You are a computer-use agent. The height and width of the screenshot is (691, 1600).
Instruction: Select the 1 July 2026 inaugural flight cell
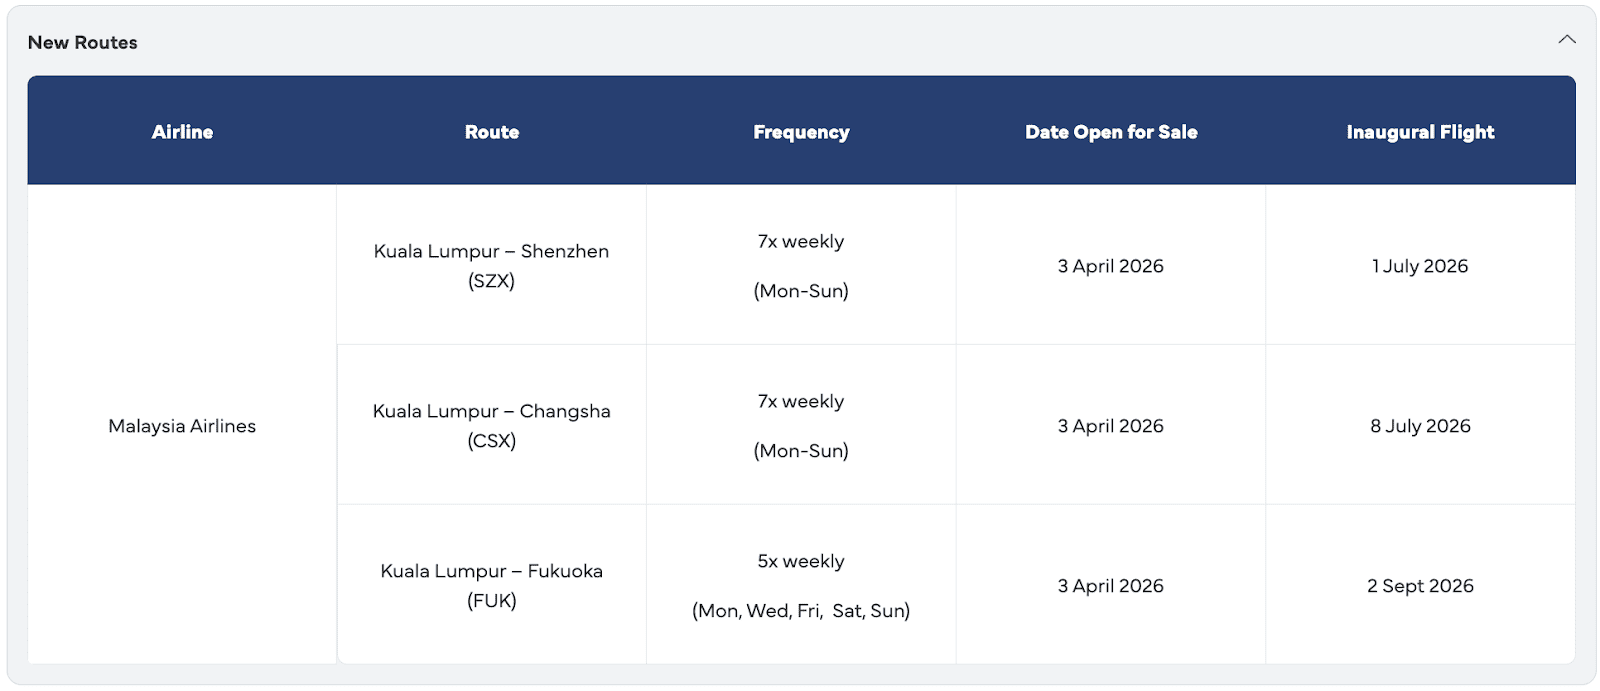1420,266
